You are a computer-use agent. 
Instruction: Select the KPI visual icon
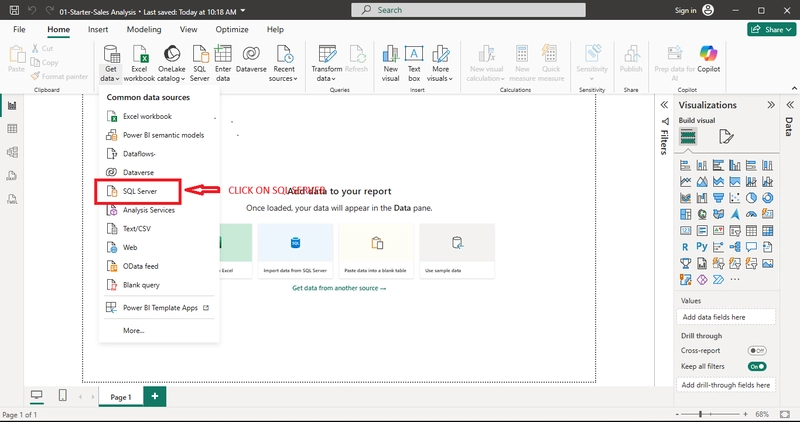pos(718,231)
